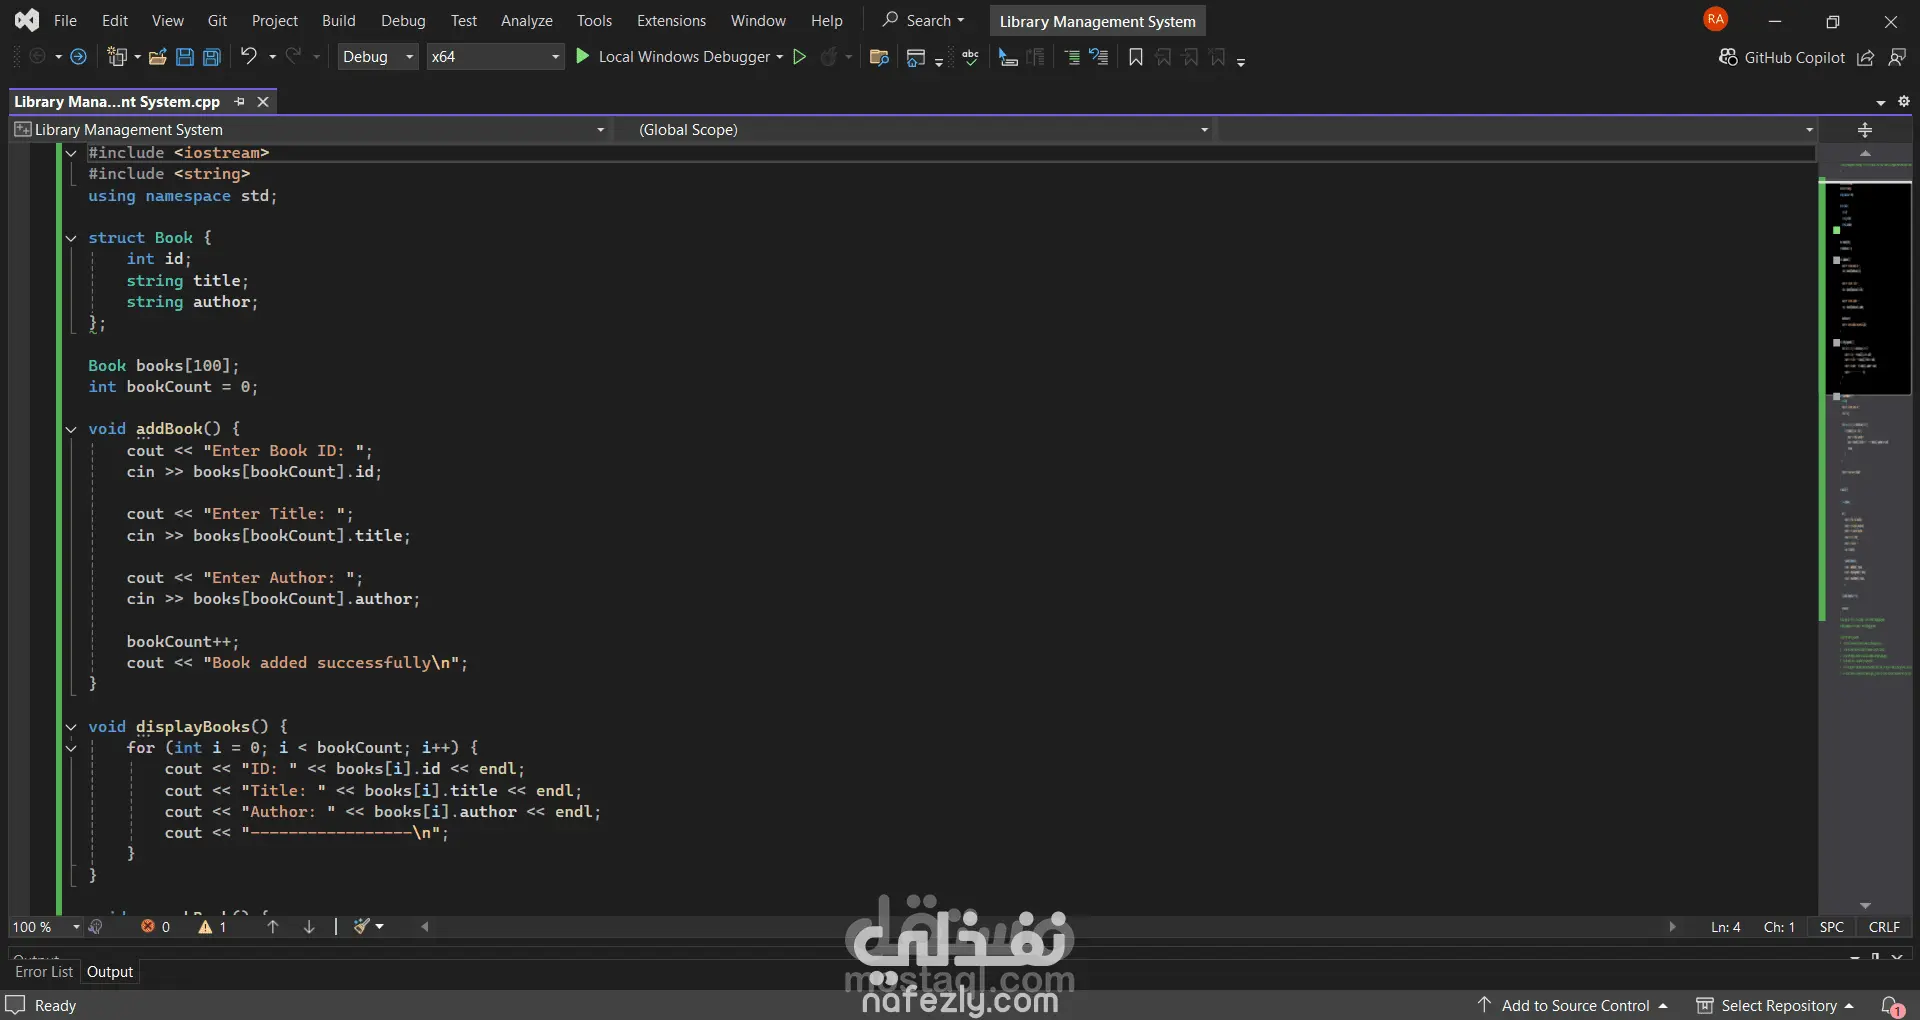Open the RA account profile badge
The image size is (1920, 1020).
pyautogui.click(x=1716, y=19)
